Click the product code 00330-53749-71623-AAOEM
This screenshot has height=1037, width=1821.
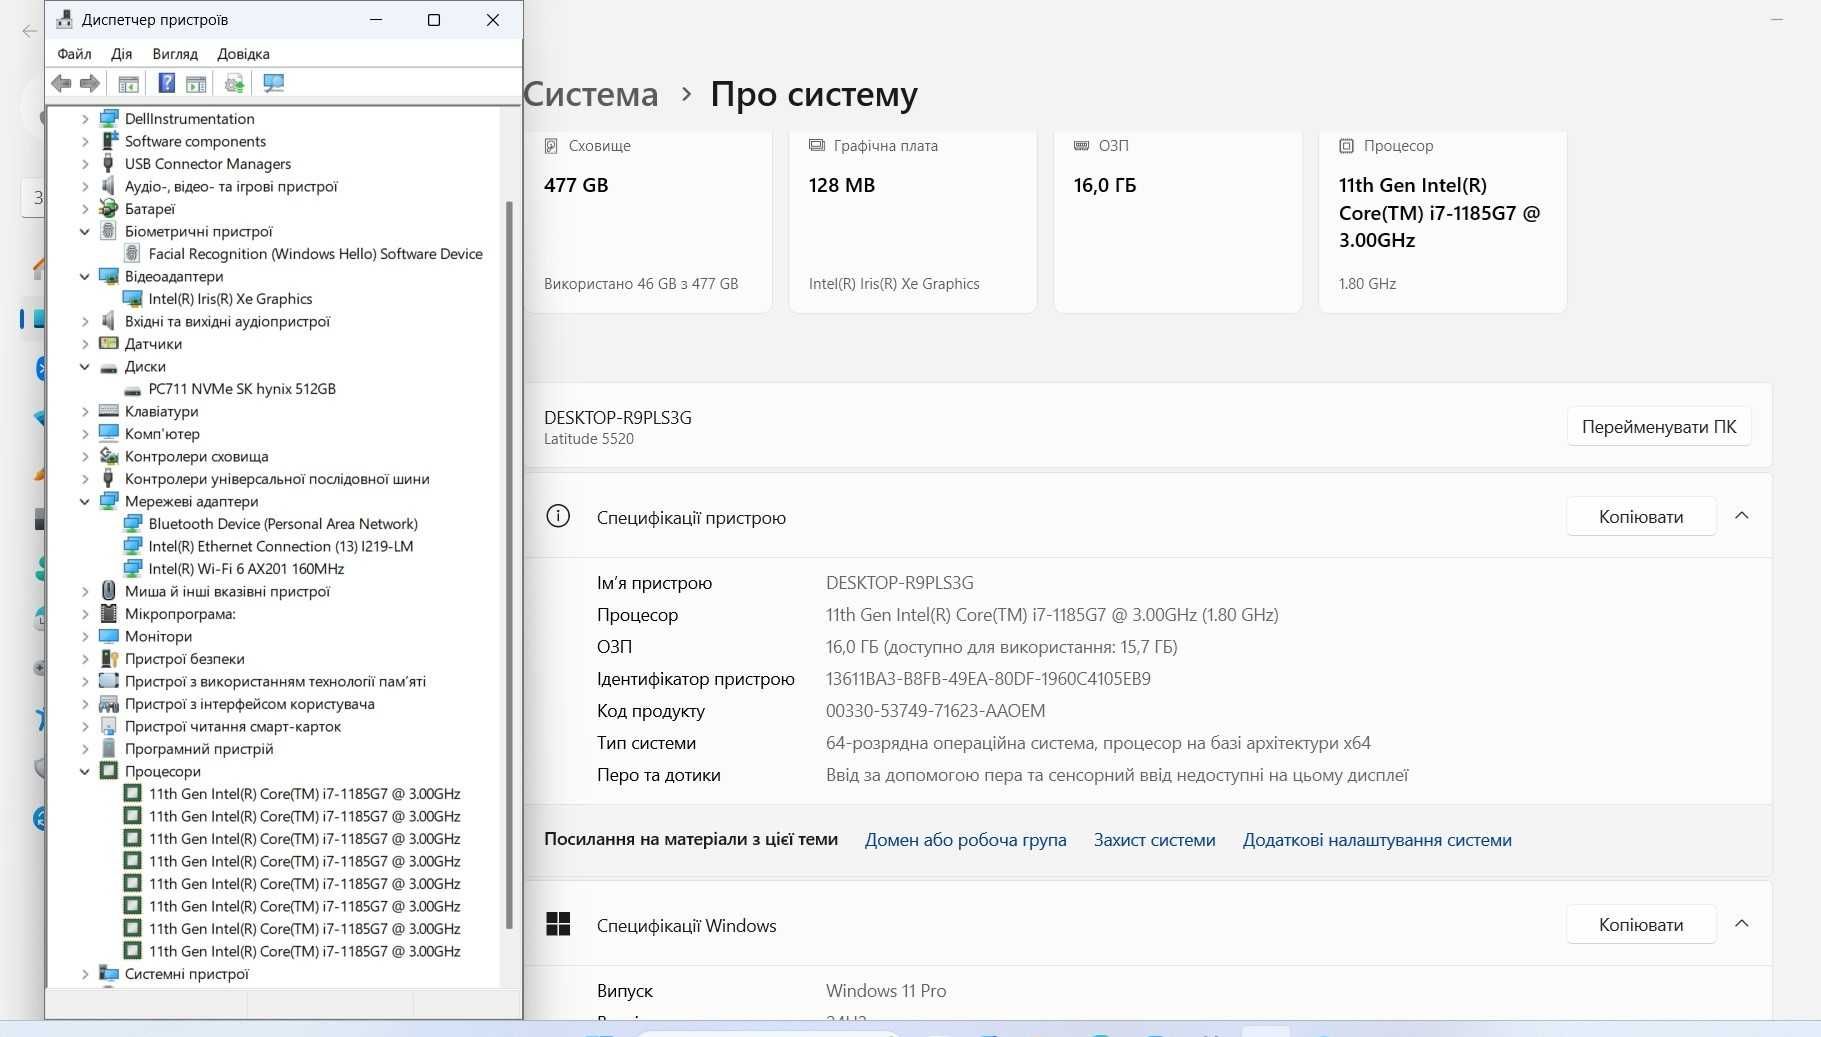[x=935, y=711]
